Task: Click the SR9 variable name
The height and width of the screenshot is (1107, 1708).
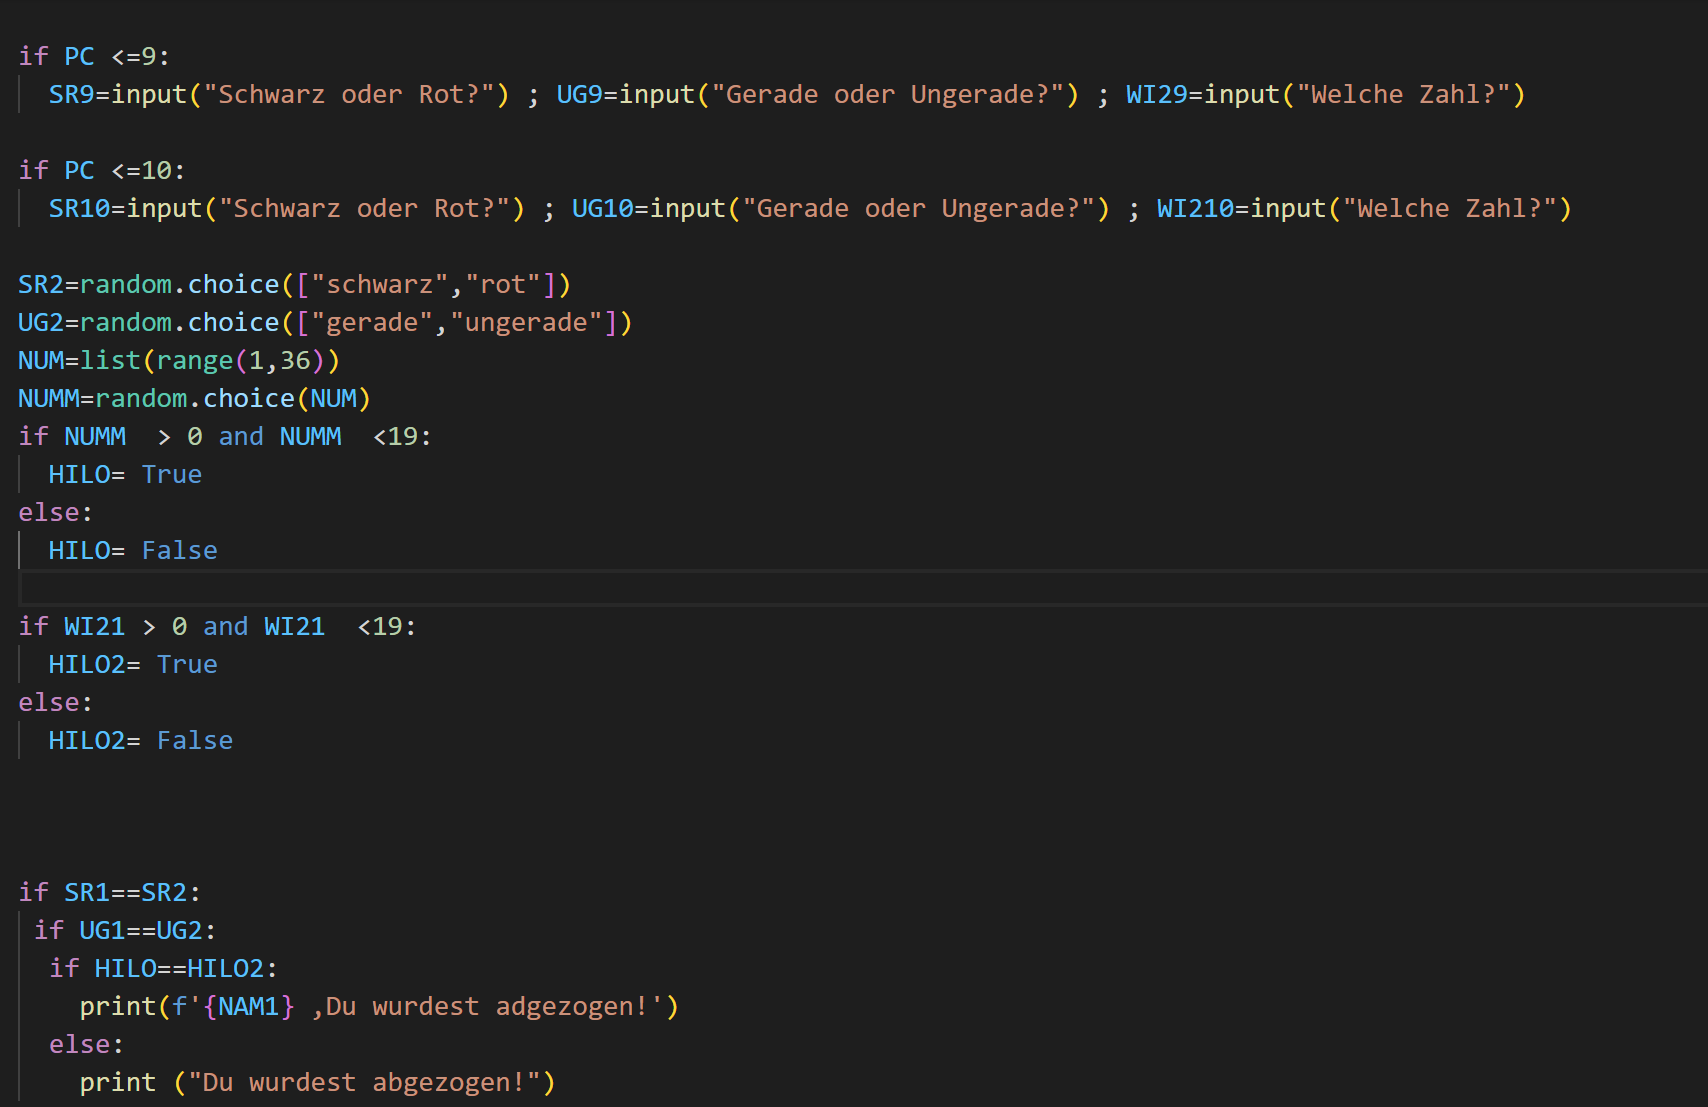Action: point(71,95)
